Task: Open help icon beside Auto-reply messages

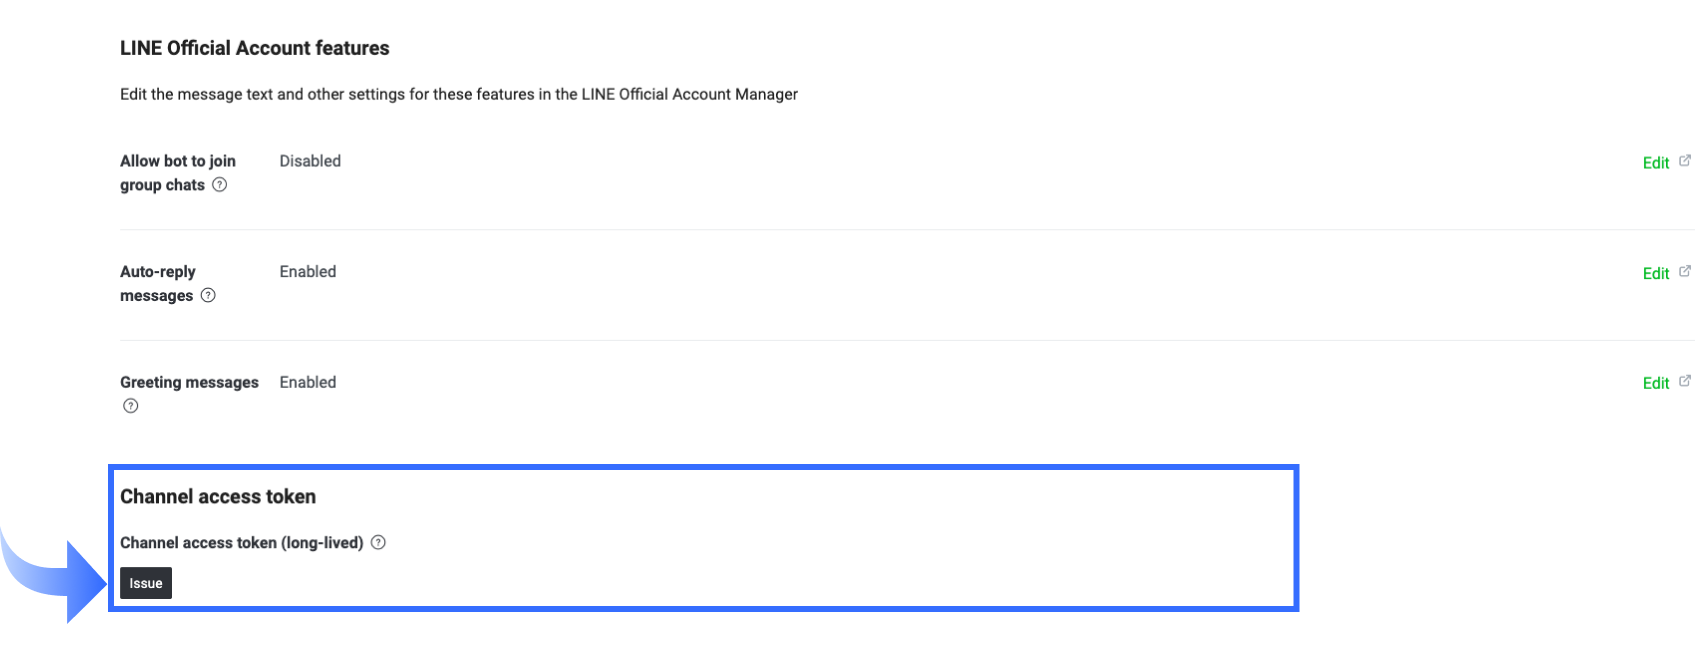Action: tap(208, 295)
